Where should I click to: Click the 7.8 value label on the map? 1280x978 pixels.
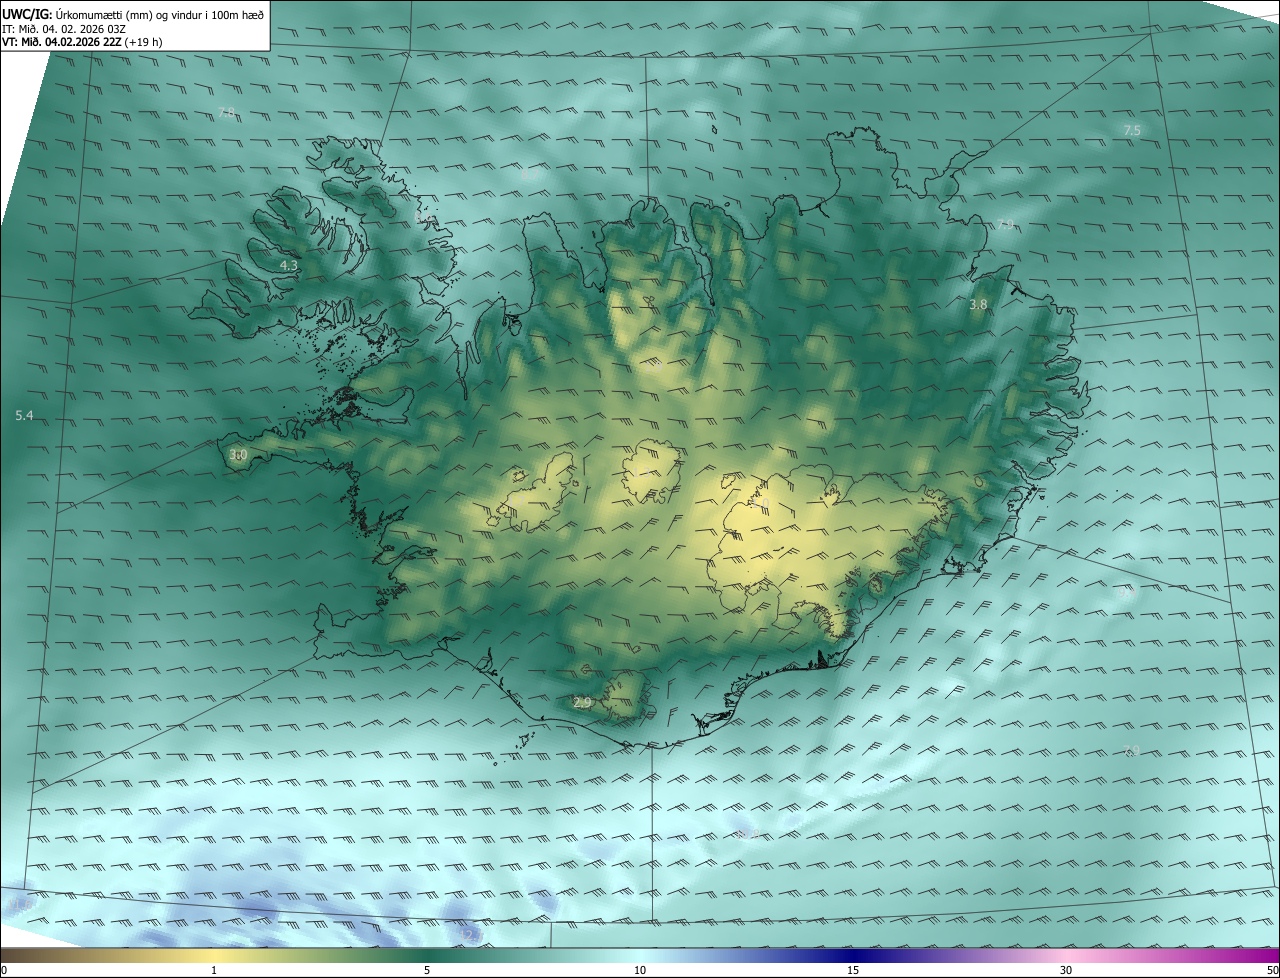point(226,113)
